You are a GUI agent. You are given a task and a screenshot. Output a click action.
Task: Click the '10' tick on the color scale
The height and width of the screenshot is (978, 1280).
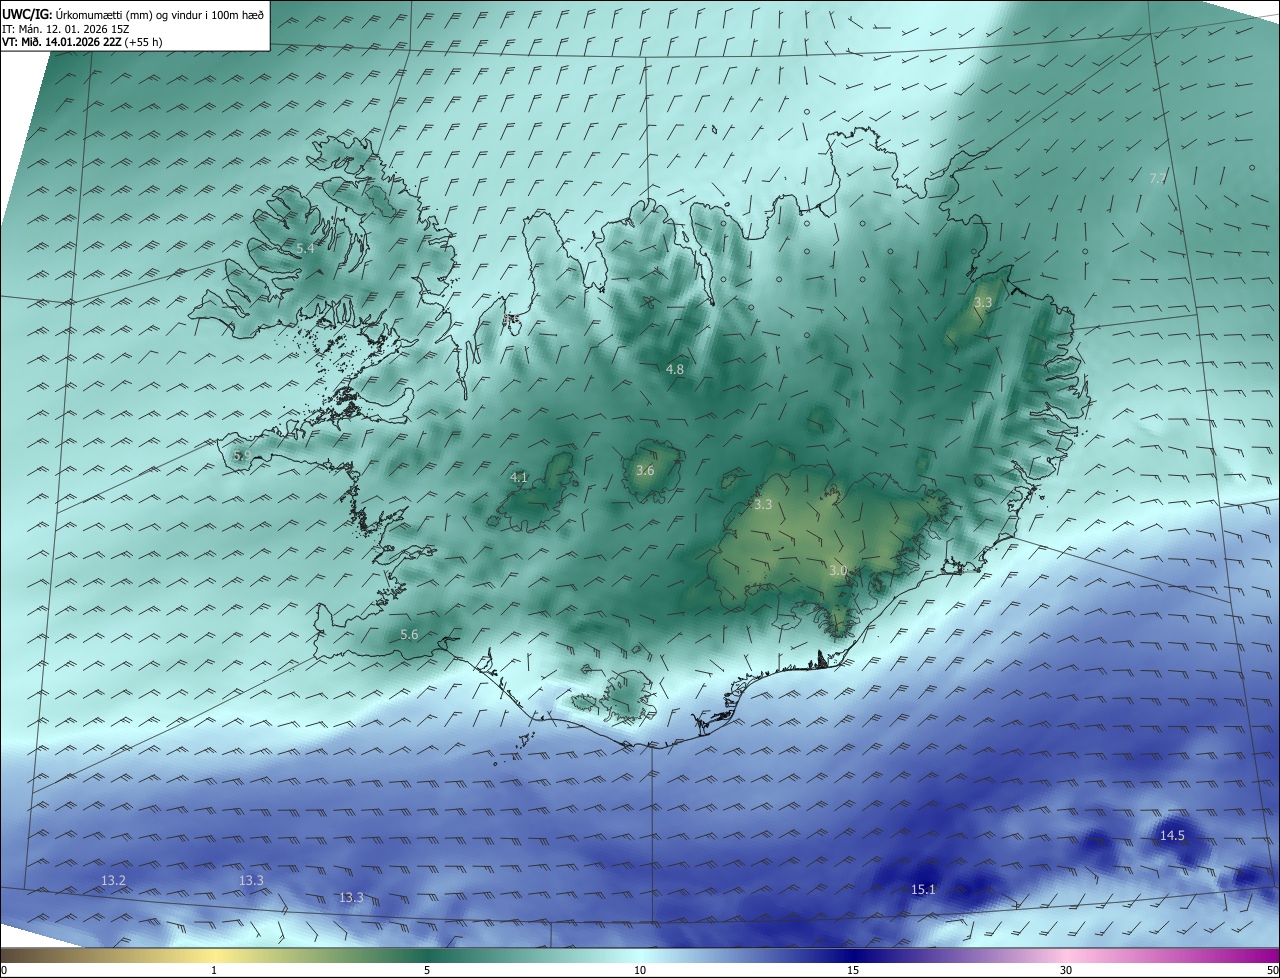(640, 970)
